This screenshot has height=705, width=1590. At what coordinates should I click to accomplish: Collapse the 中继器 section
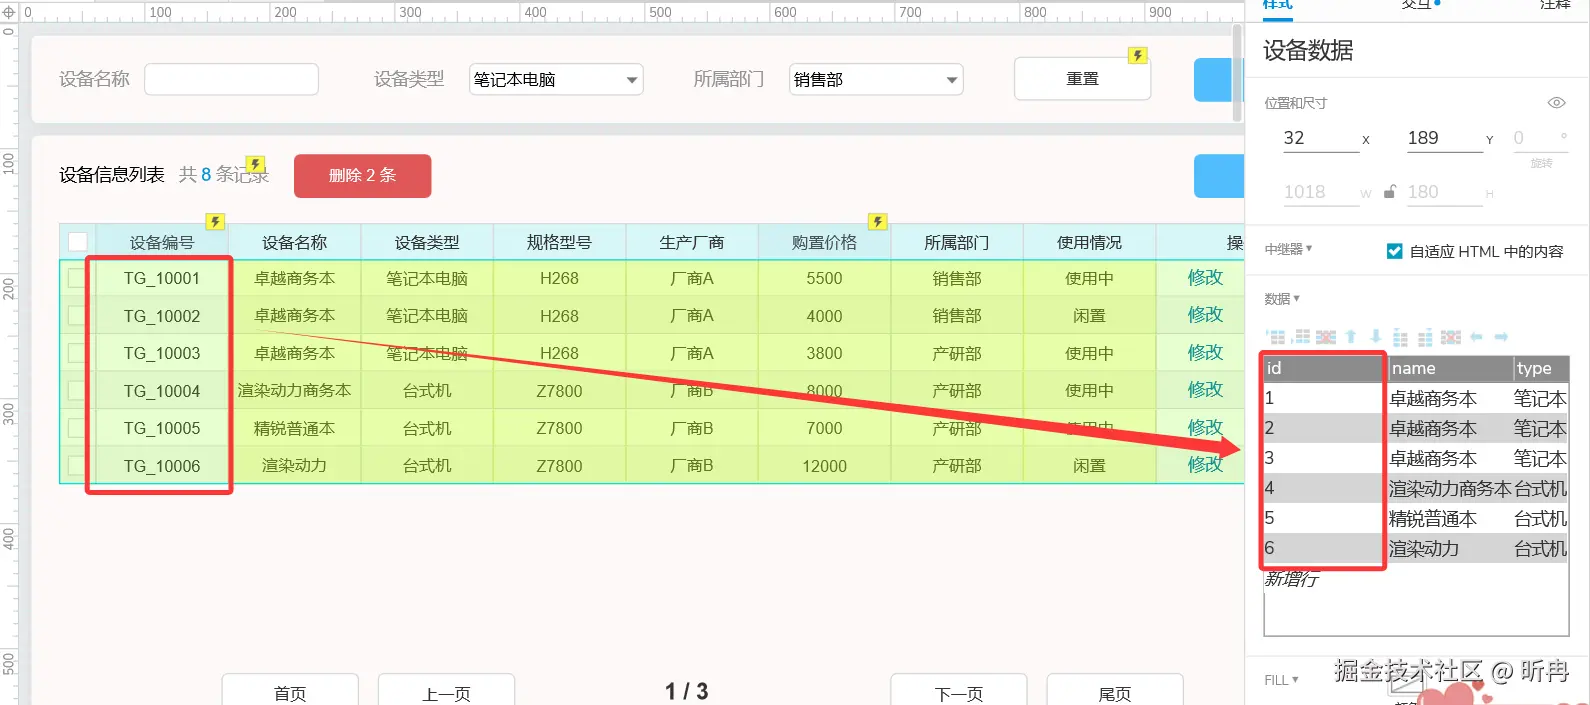1288,249
